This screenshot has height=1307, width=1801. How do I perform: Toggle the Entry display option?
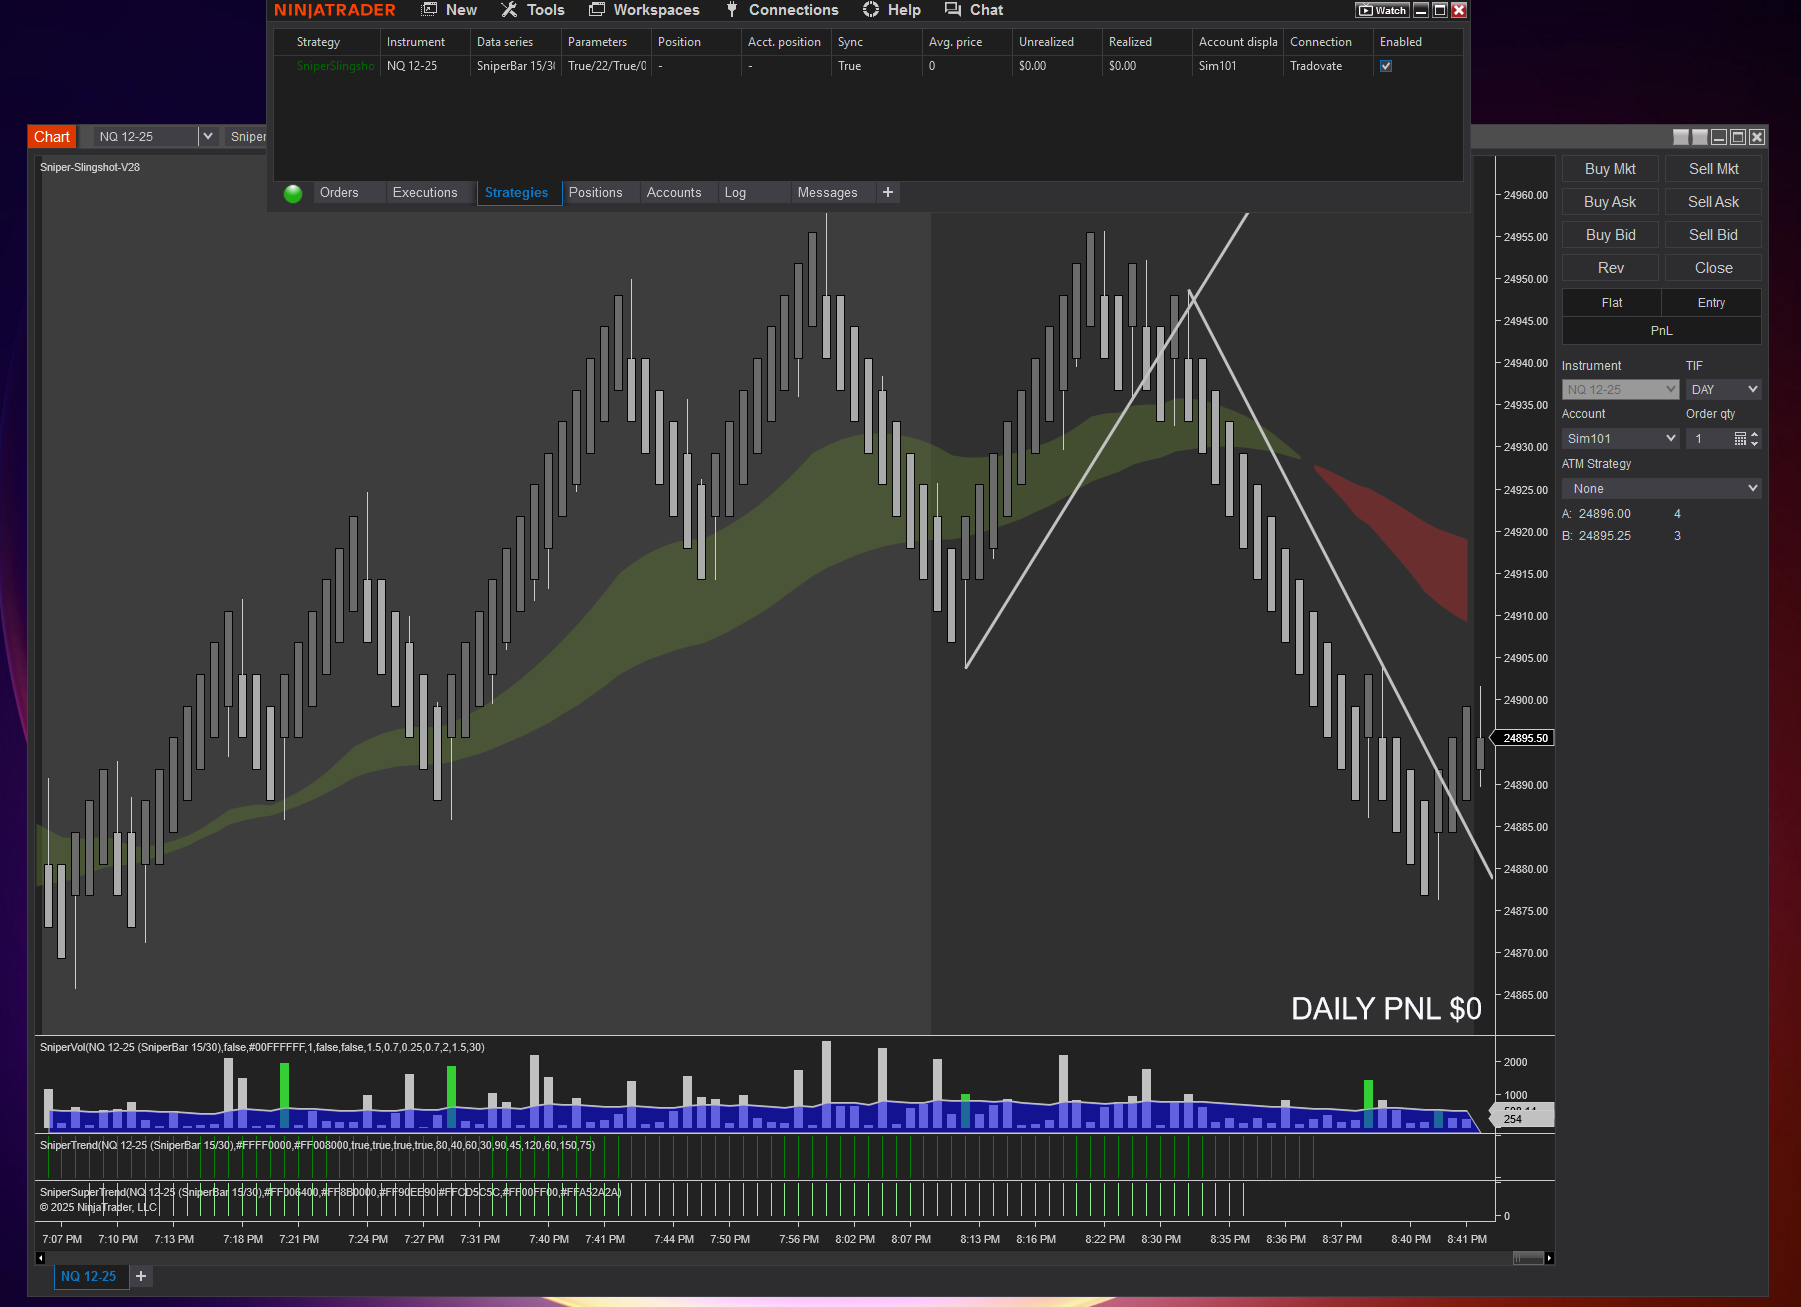1711,303
